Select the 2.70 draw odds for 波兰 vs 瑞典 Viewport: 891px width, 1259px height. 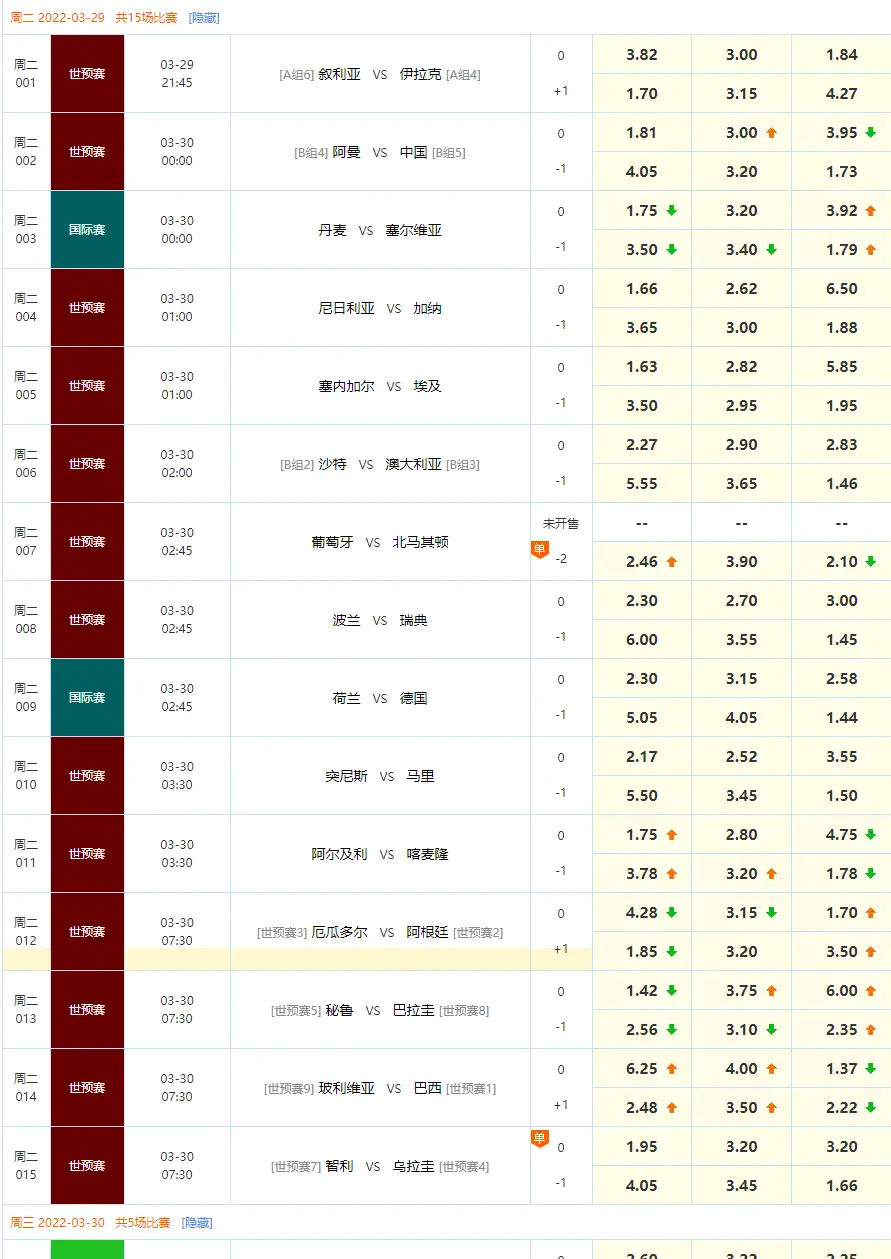[741, 601]
